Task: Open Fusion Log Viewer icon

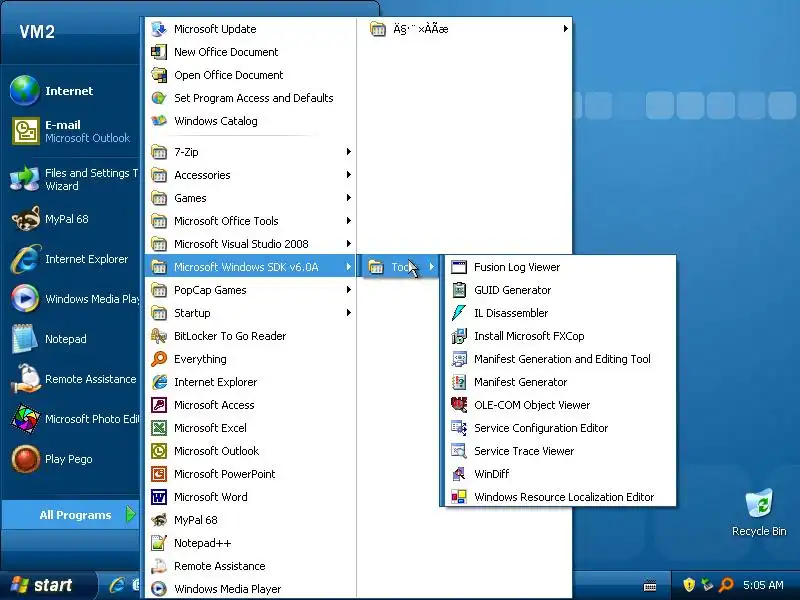Action: coord(459,267)
